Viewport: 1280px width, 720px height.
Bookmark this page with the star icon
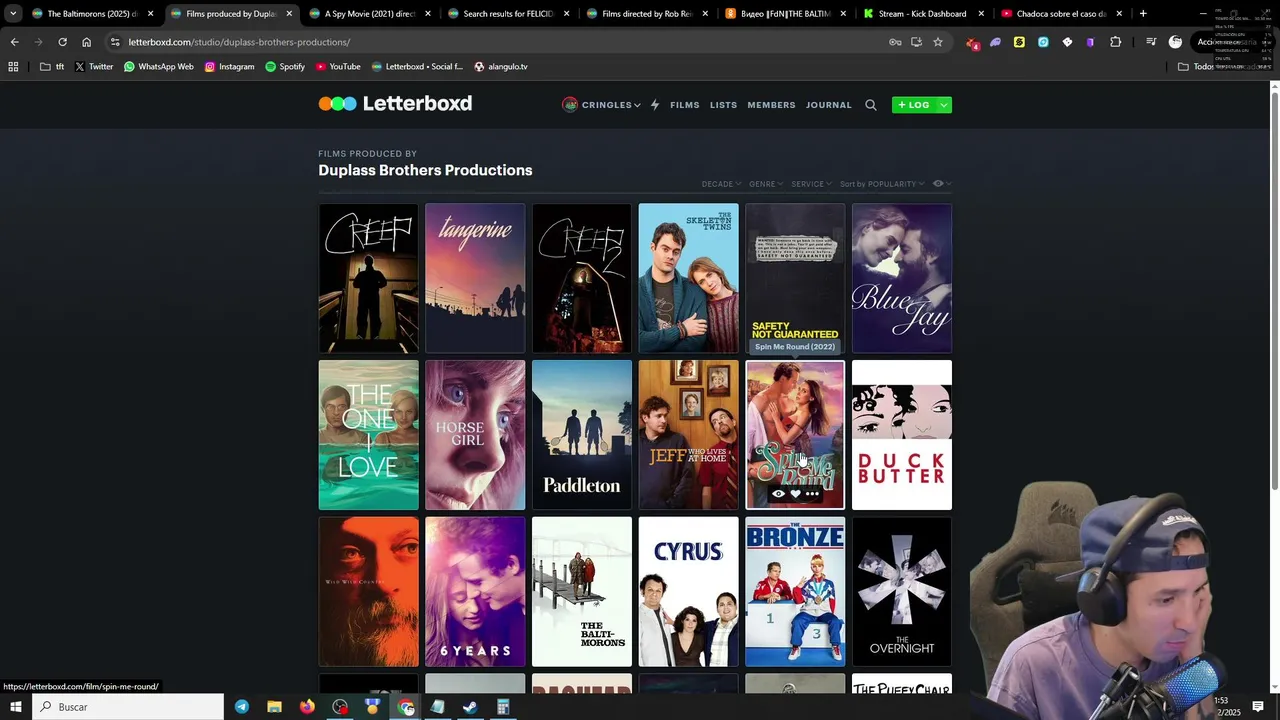tap(938, 42)
